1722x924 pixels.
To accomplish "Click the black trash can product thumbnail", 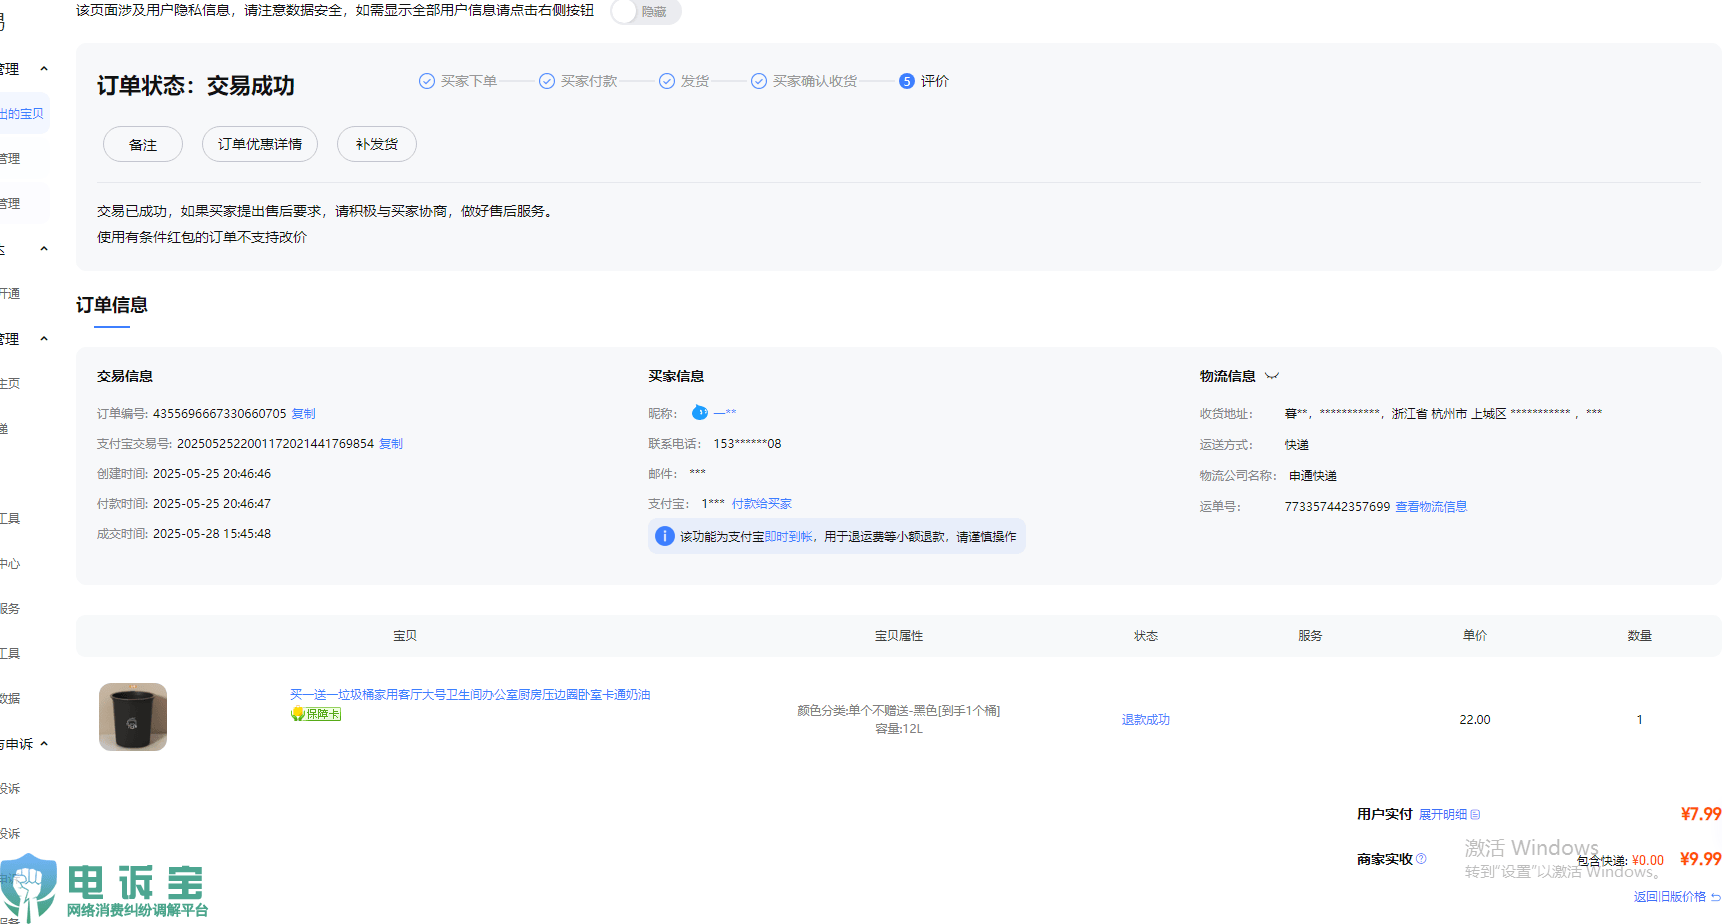I will (133, 717).
